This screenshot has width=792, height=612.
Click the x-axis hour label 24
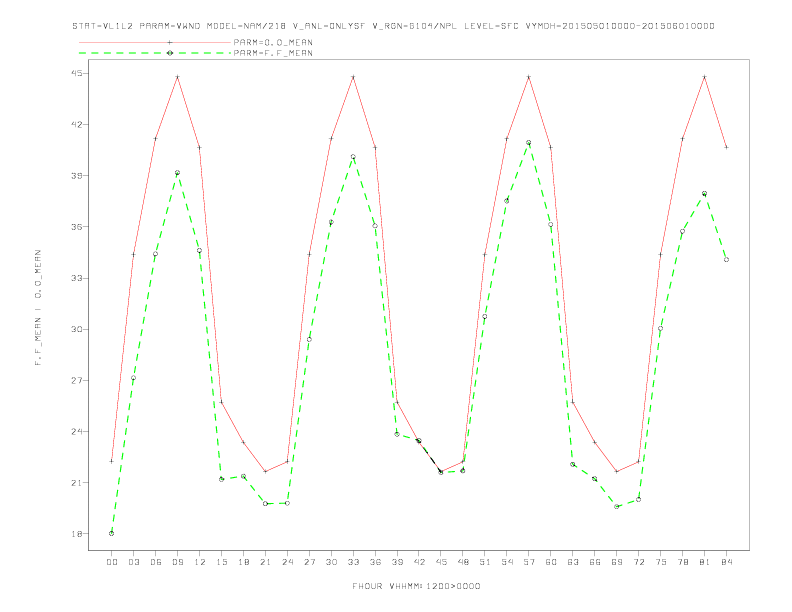tap(287, 562)
